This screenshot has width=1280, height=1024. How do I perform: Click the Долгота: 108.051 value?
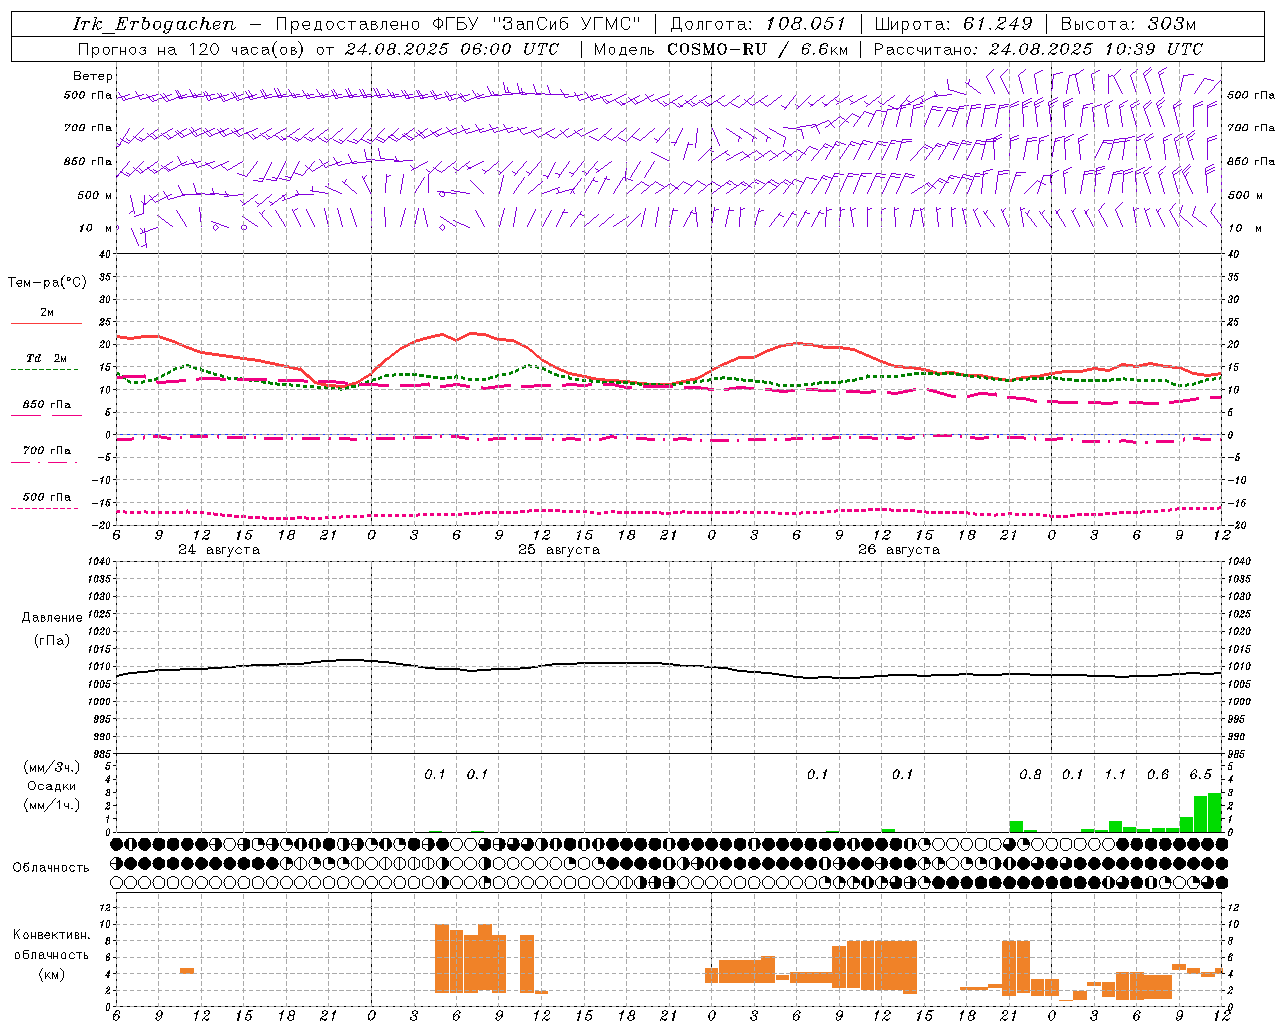[758, 24]
